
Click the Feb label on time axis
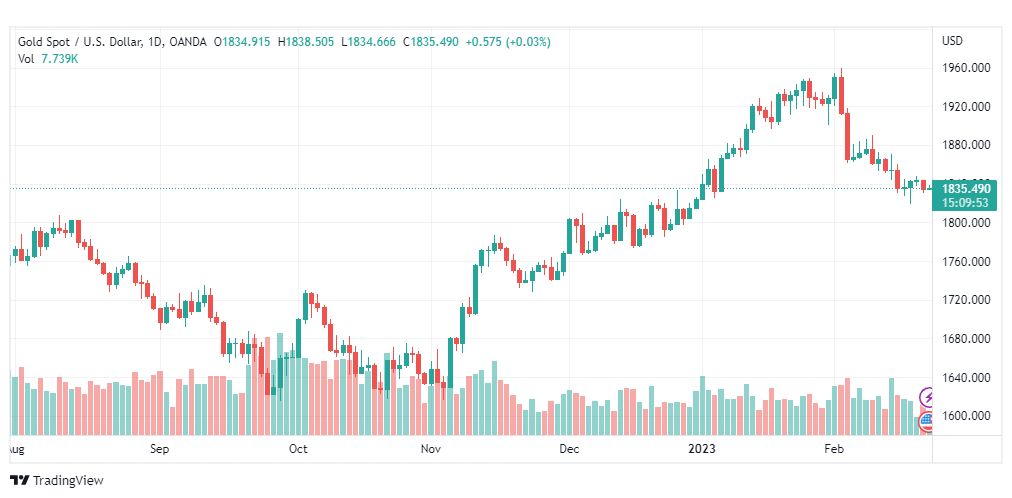[835, 449]
